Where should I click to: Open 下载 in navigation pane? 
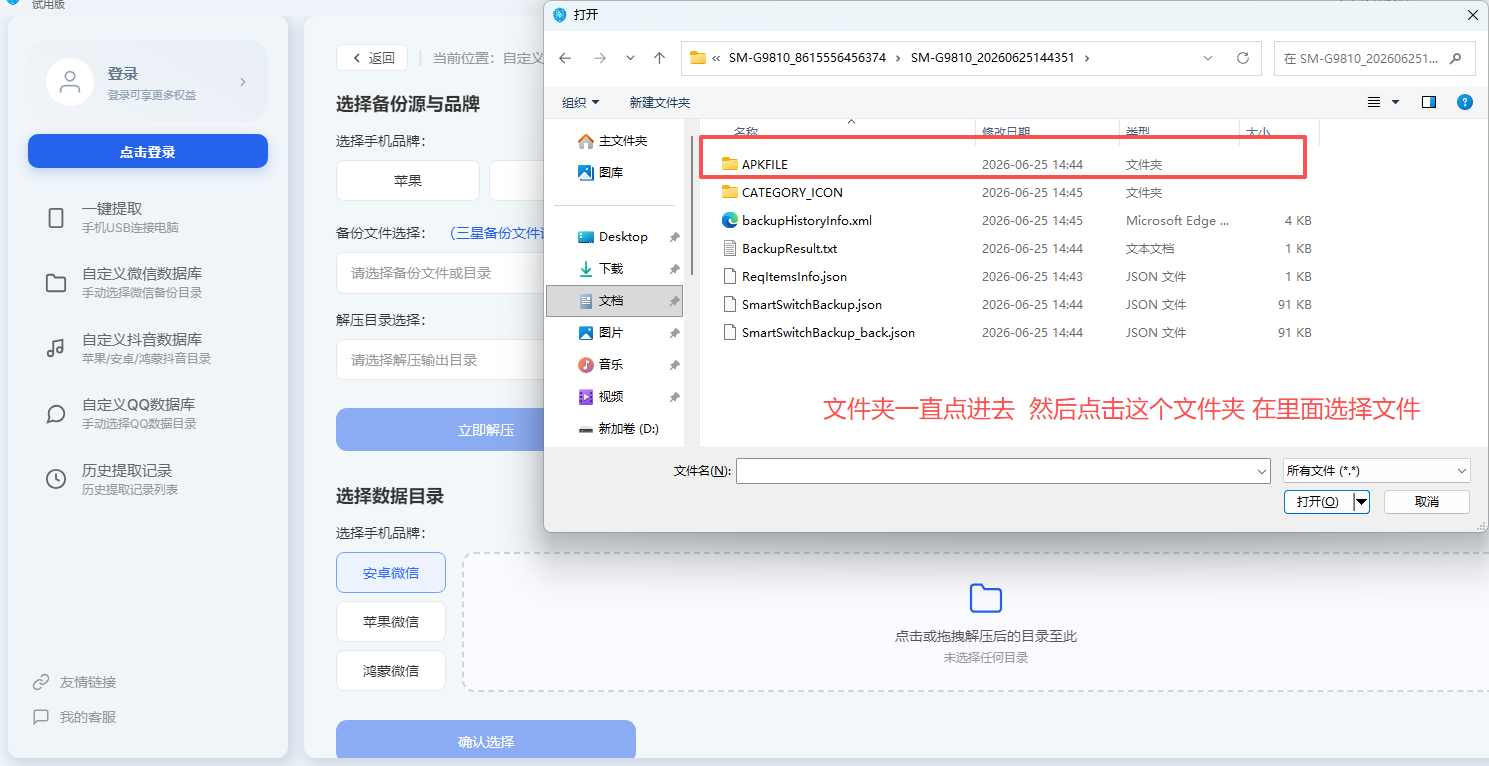pyautogui.click(x=602, y=269)
